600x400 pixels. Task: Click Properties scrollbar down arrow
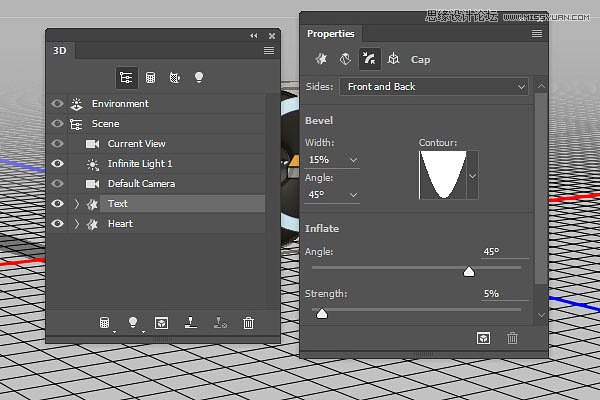click(541, 315)
